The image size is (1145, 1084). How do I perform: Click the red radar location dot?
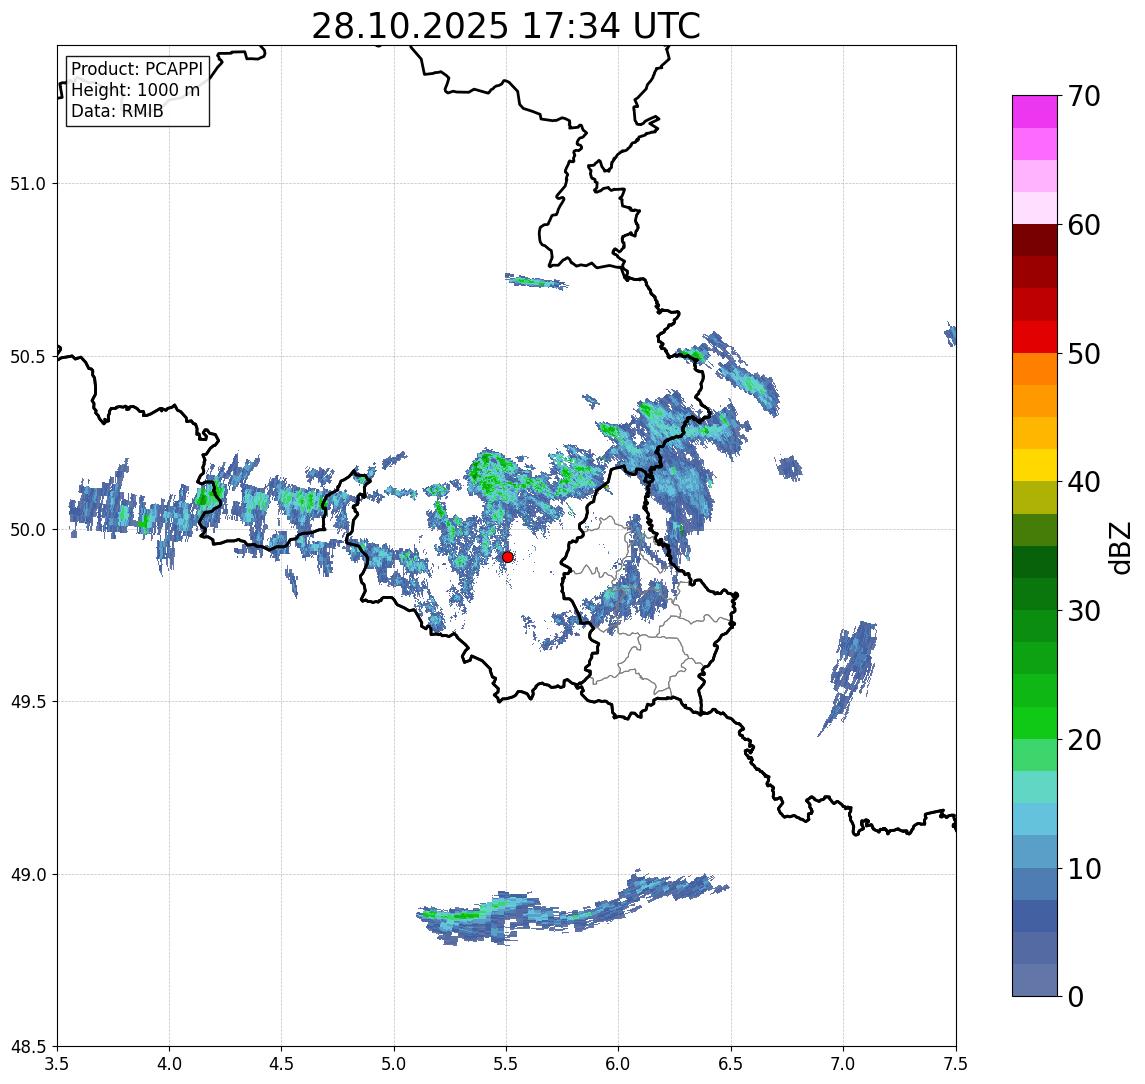(508, 557)
